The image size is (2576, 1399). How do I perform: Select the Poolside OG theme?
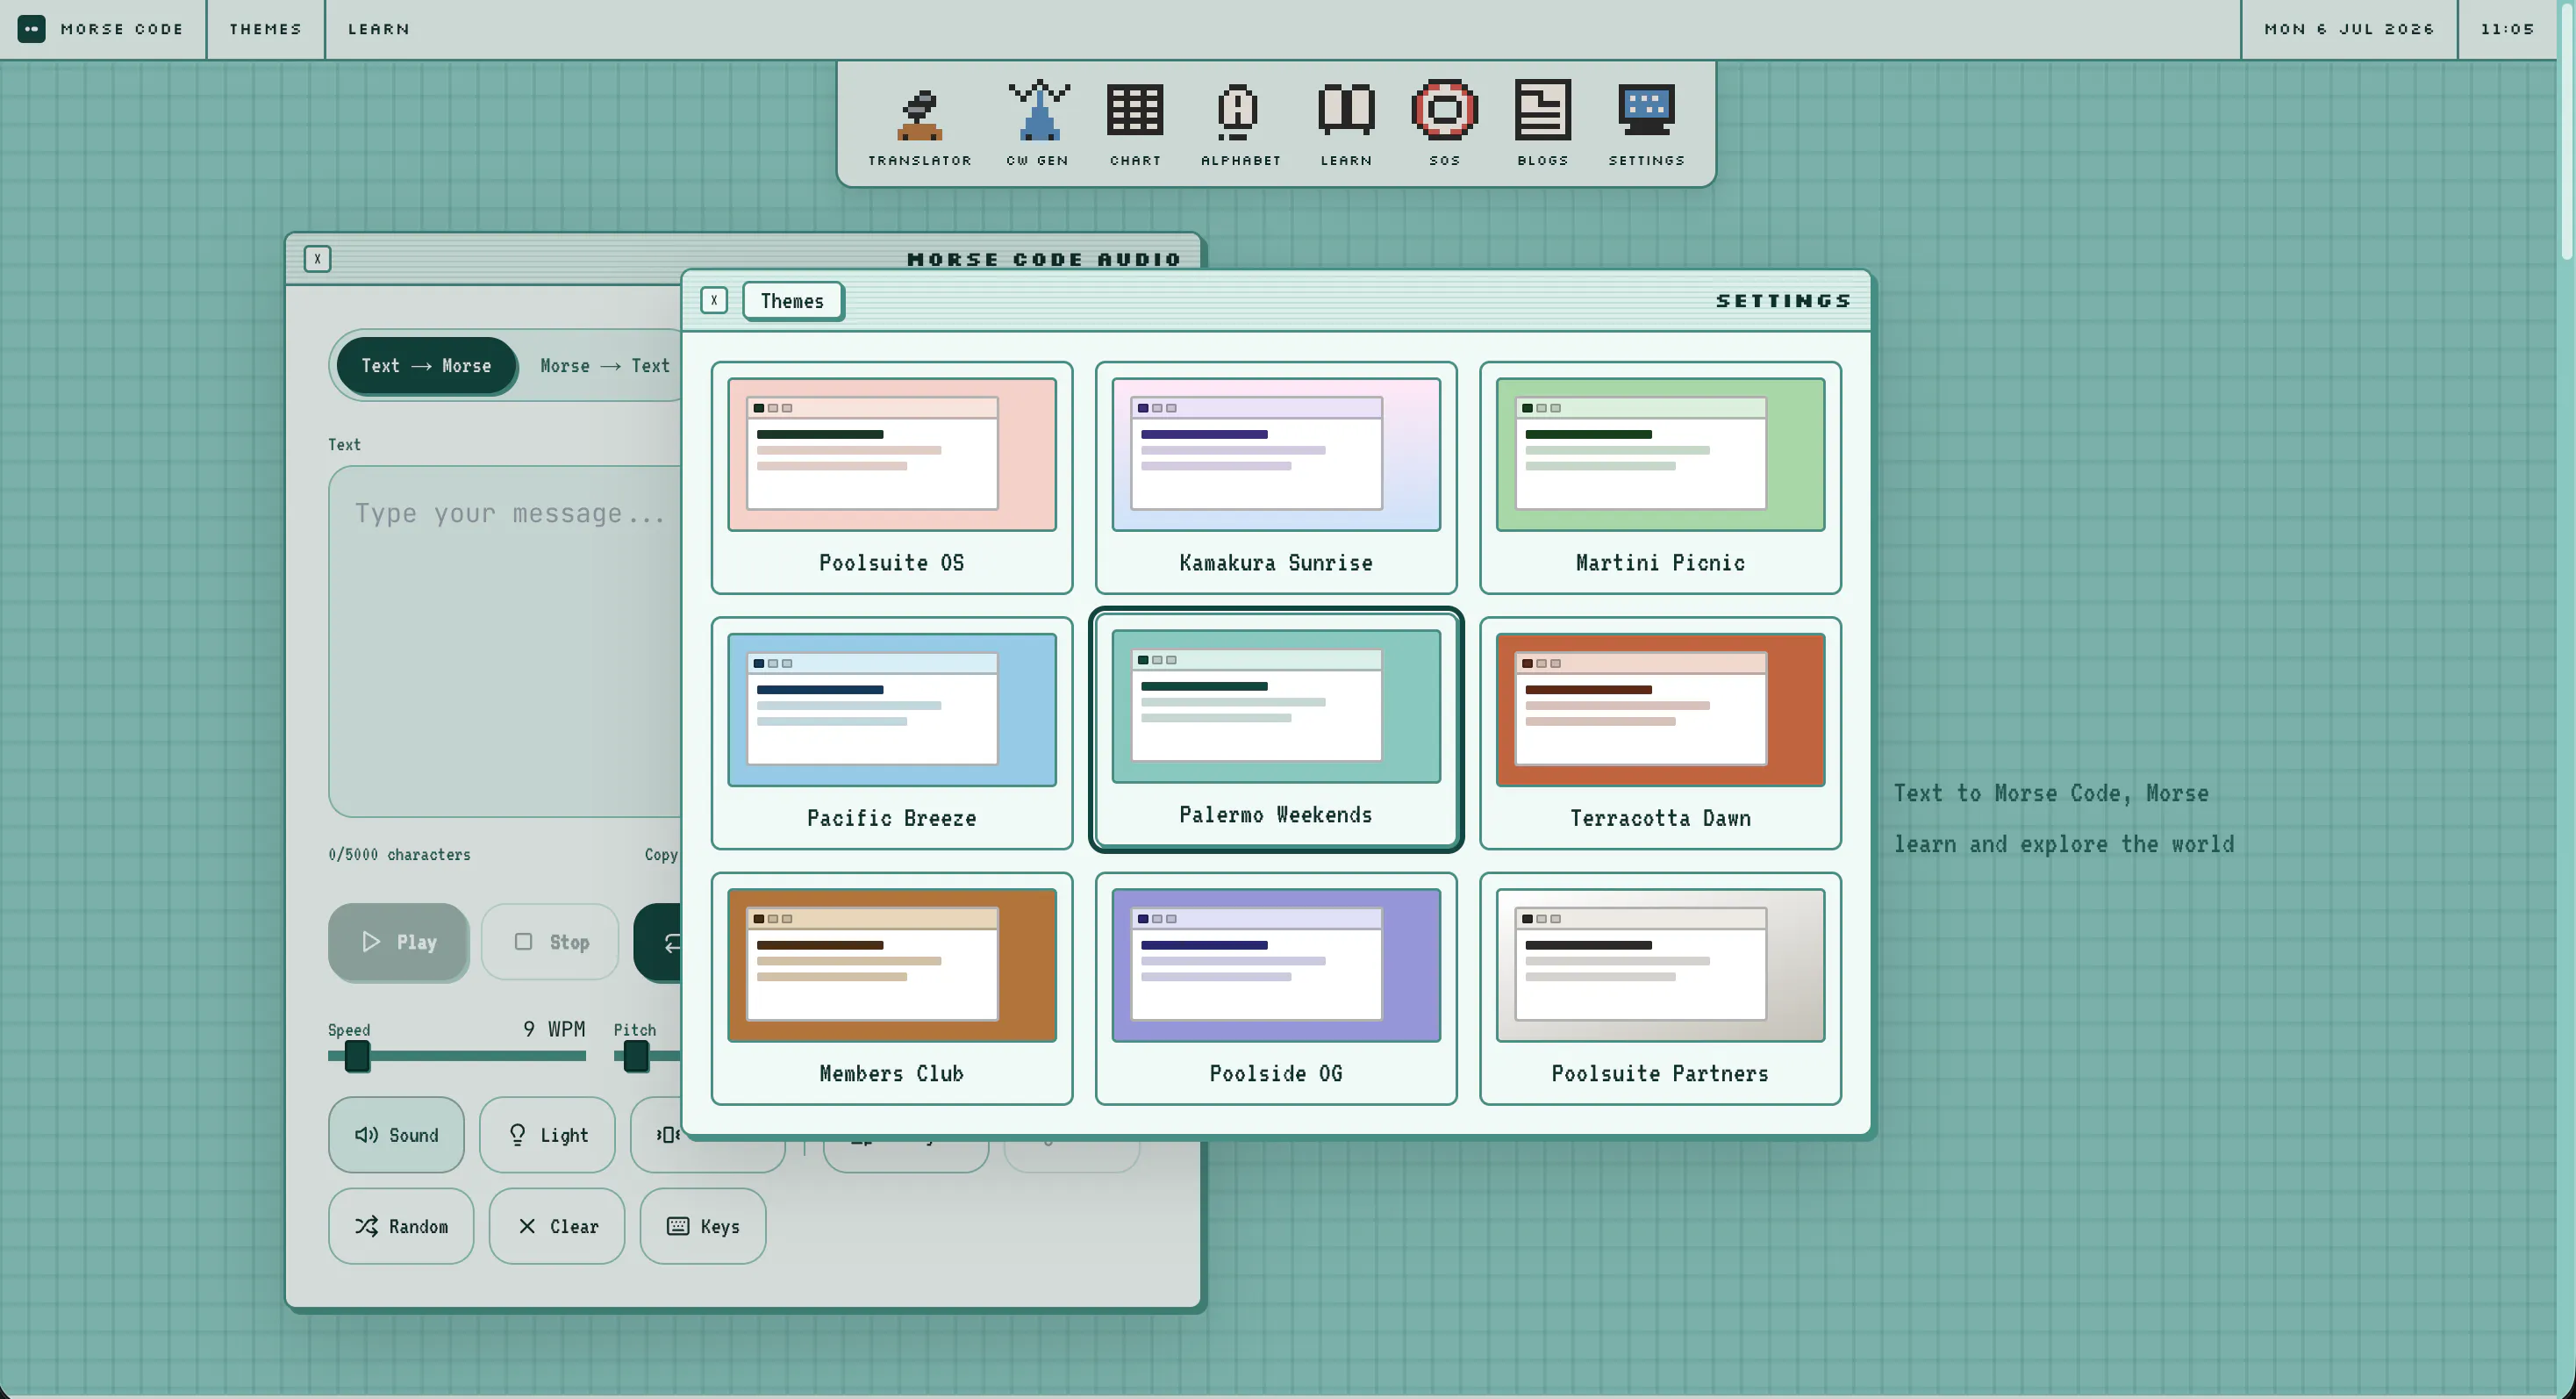pyautogui.click(x=1275, y=988)
